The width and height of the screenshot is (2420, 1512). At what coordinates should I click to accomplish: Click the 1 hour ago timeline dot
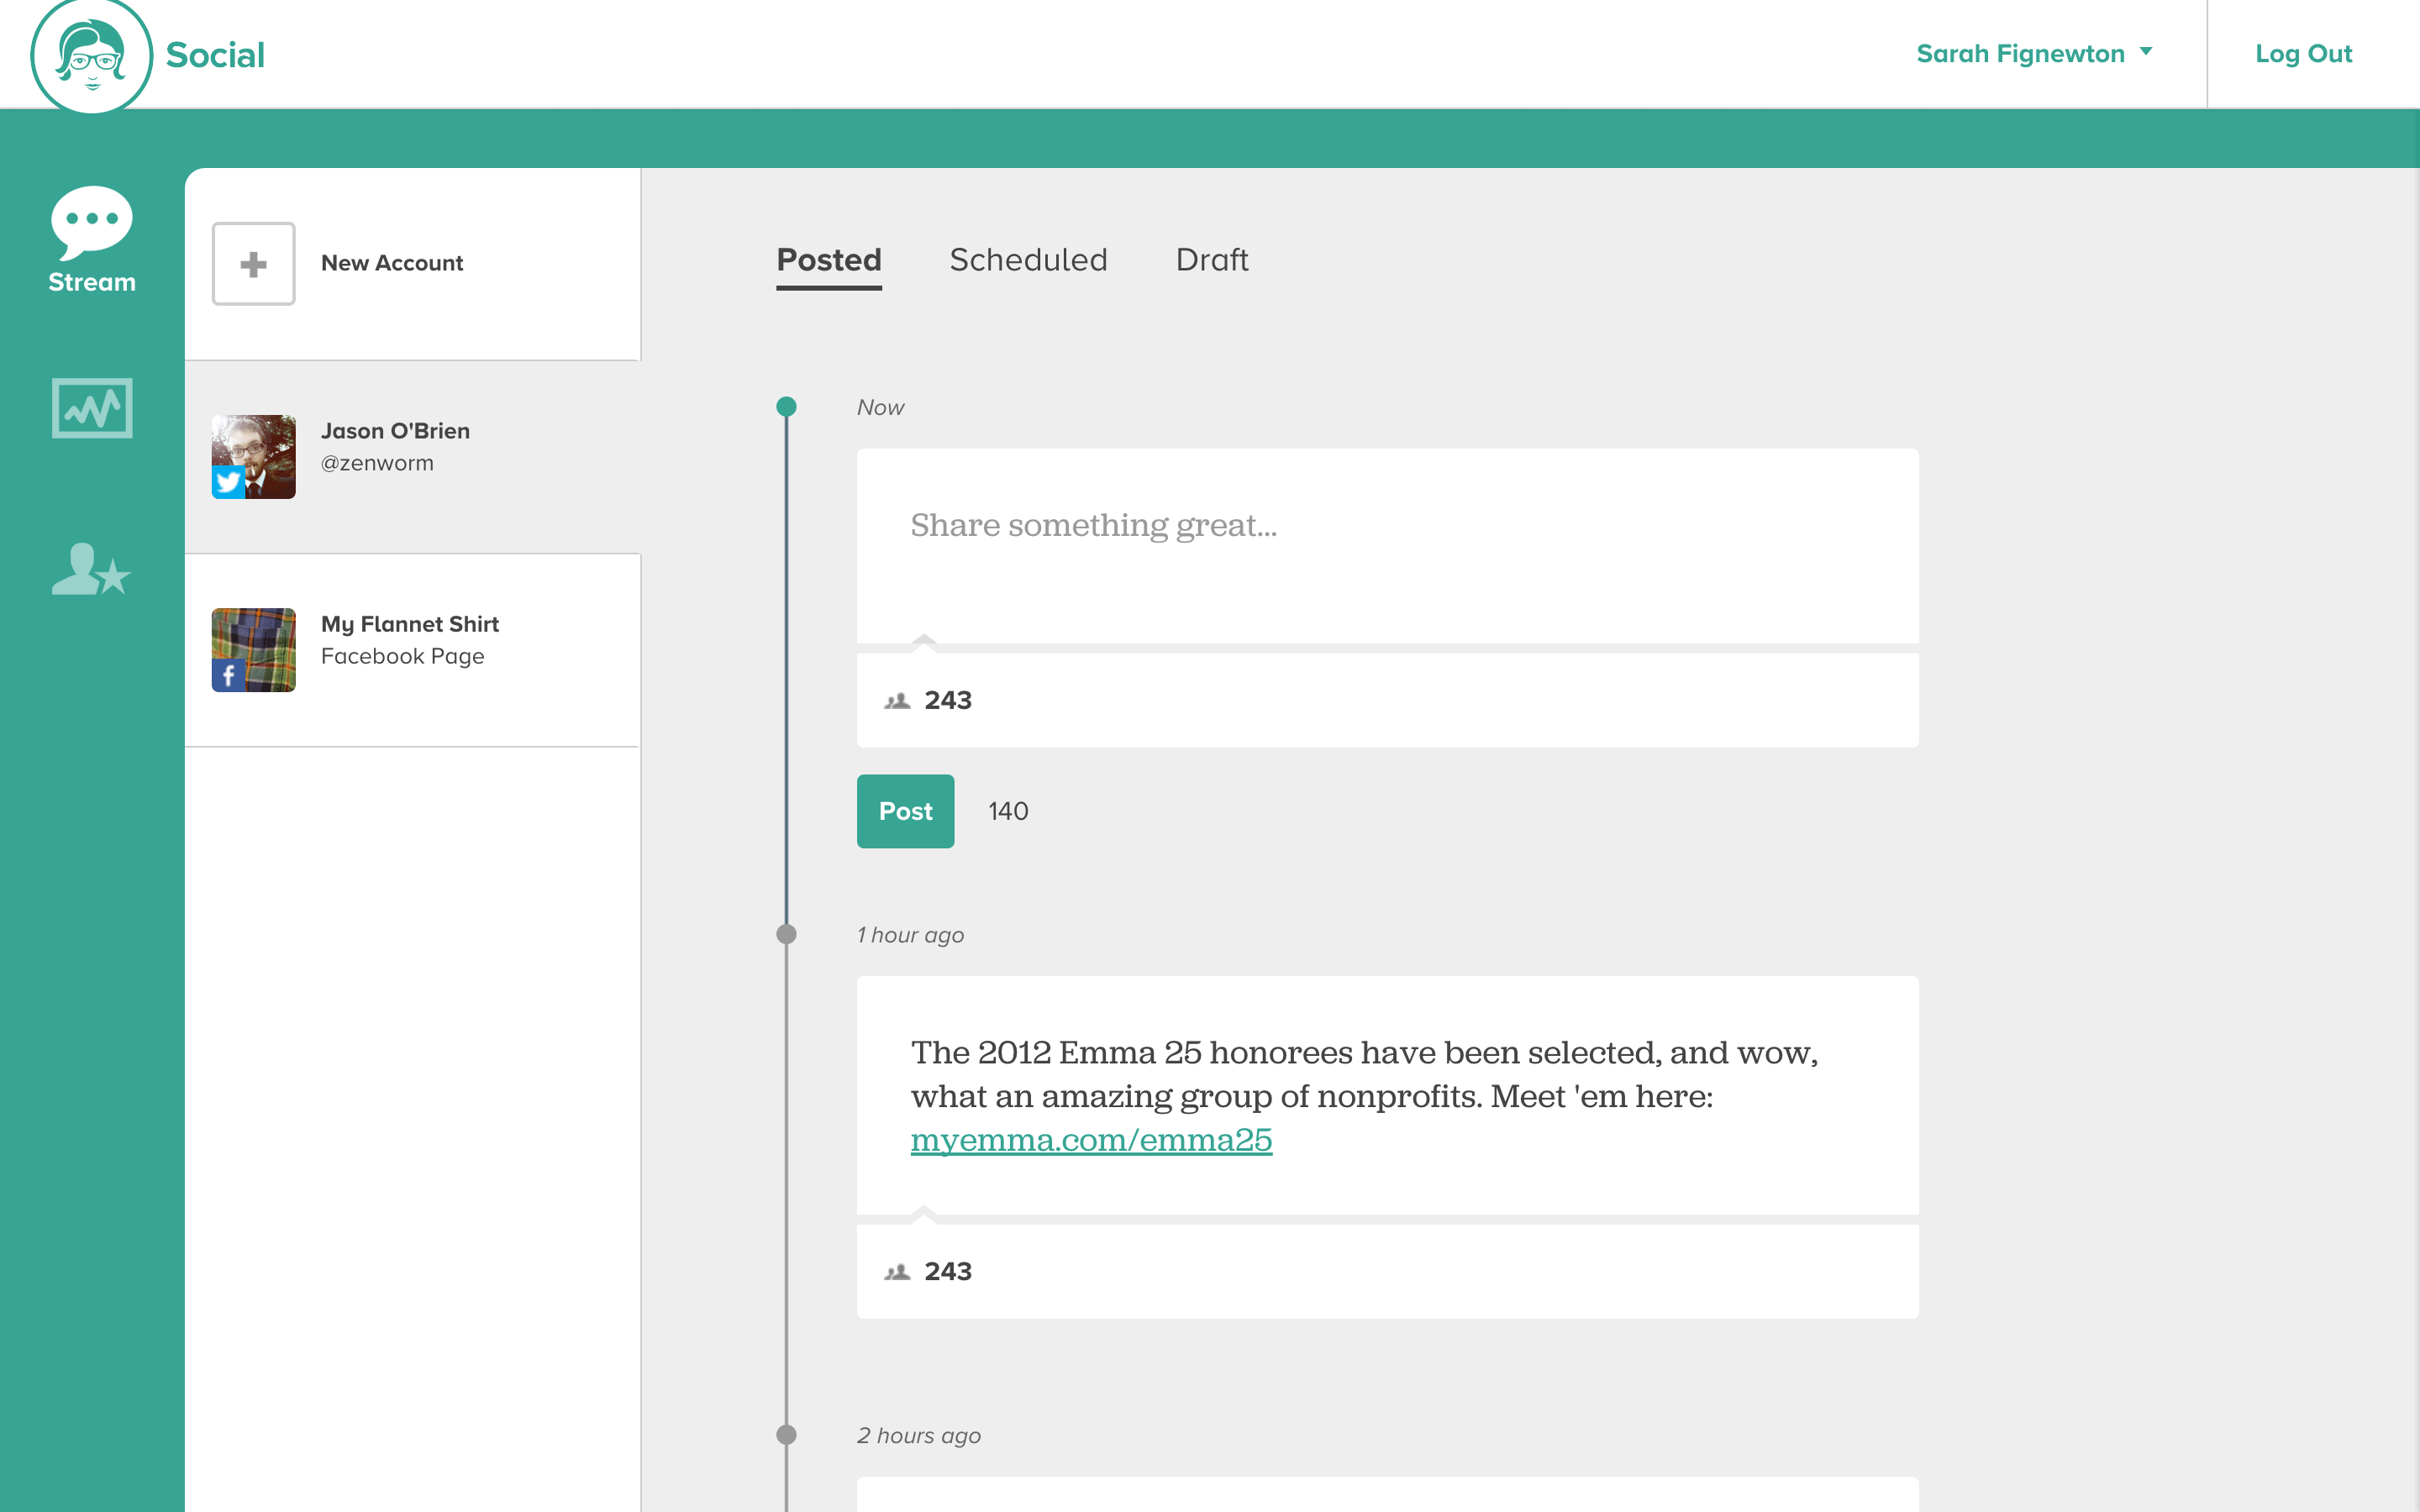(787, 934)
